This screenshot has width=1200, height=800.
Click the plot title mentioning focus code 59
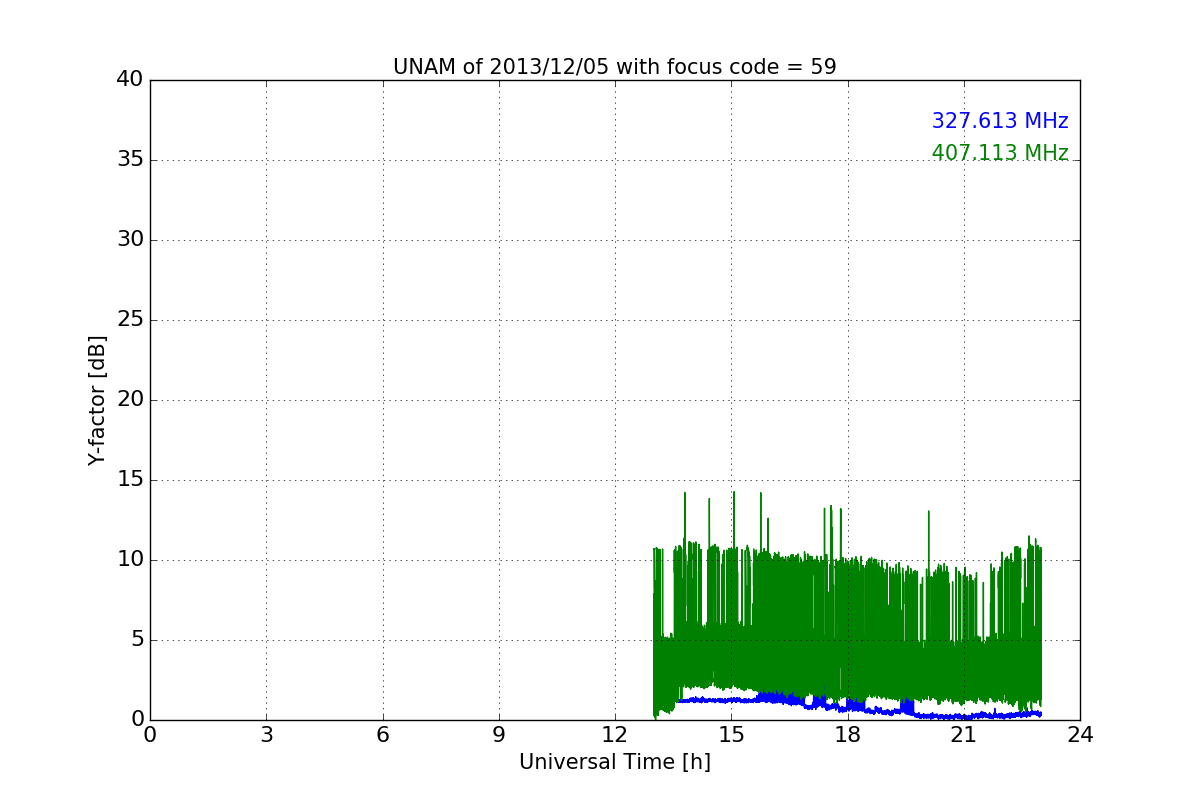pos(614,67)
